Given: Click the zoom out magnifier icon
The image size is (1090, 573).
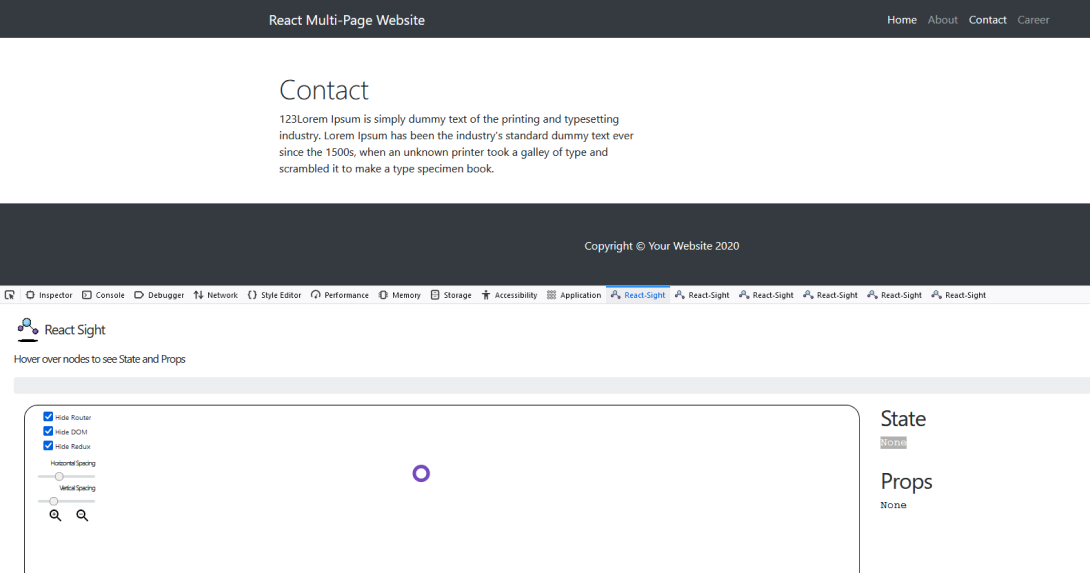Looking at the screenshot, I should (82, 515).
